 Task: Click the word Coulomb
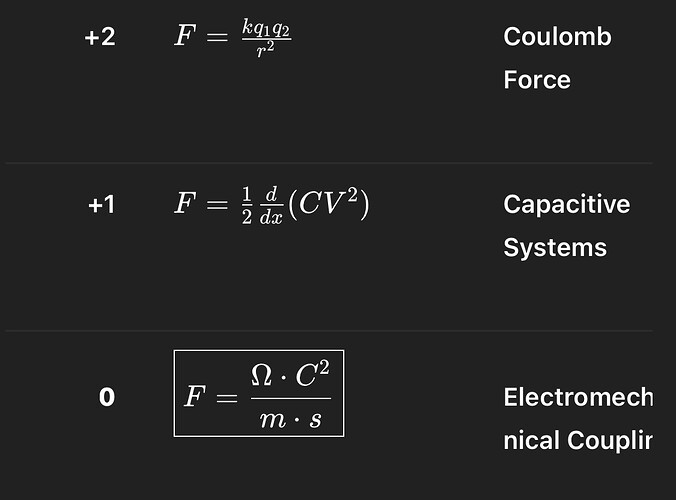[x=557, y=37]
